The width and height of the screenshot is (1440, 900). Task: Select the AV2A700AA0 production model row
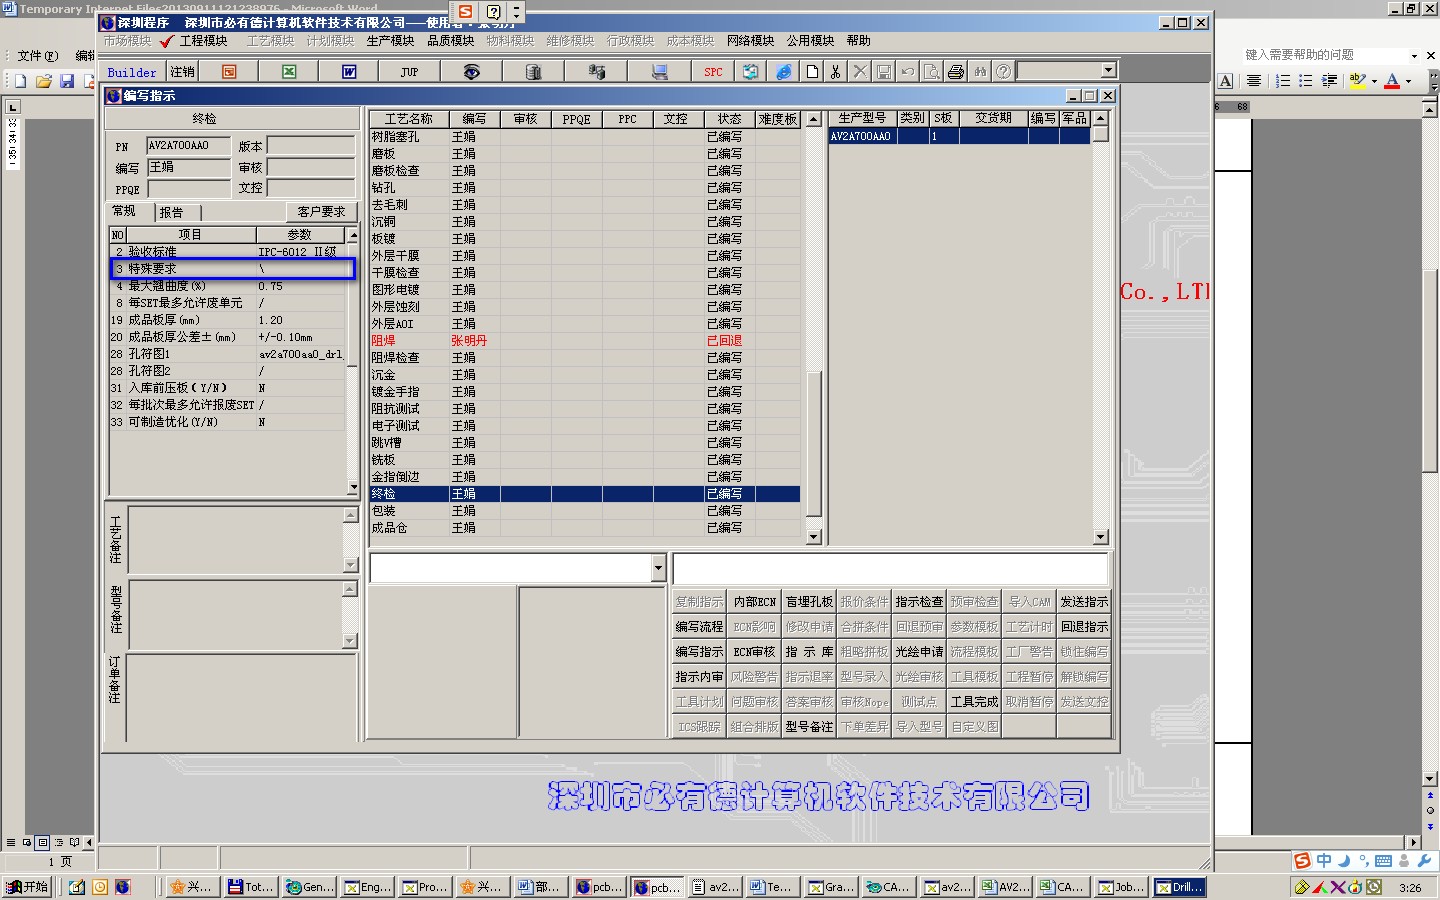pos(959,137)
